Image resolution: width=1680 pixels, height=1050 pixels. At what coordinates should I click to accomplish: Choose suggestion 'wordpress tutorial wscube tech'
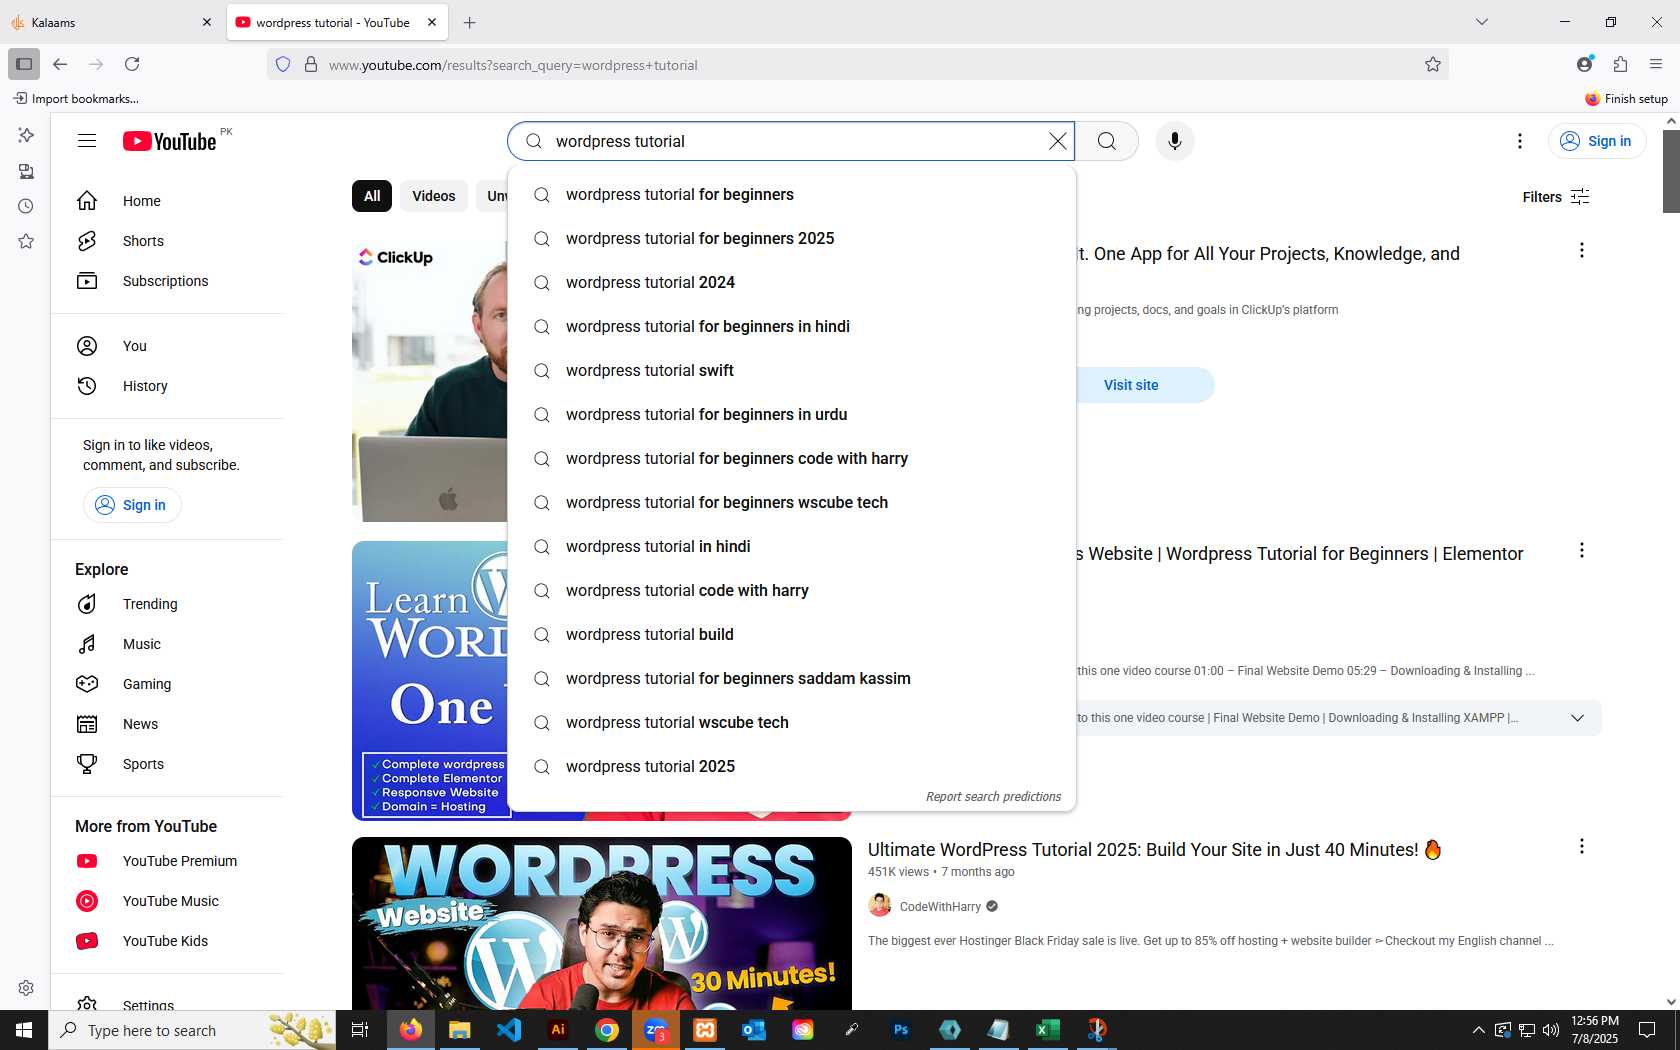coord(792,723)
